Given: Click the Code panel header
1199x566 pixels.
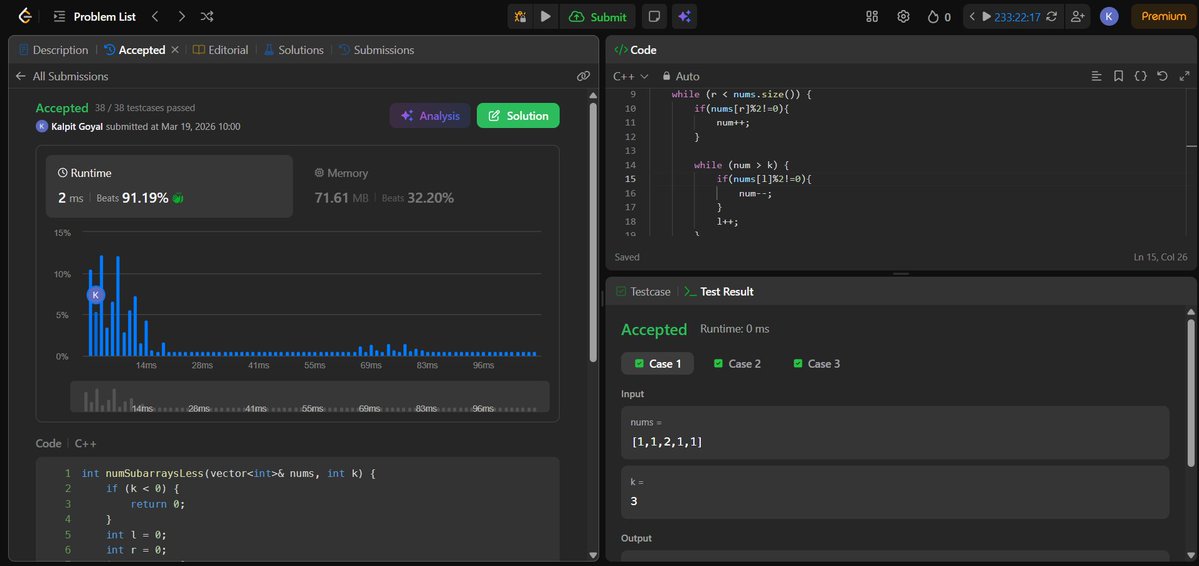Looking at the screenshot, I should 635,50.
